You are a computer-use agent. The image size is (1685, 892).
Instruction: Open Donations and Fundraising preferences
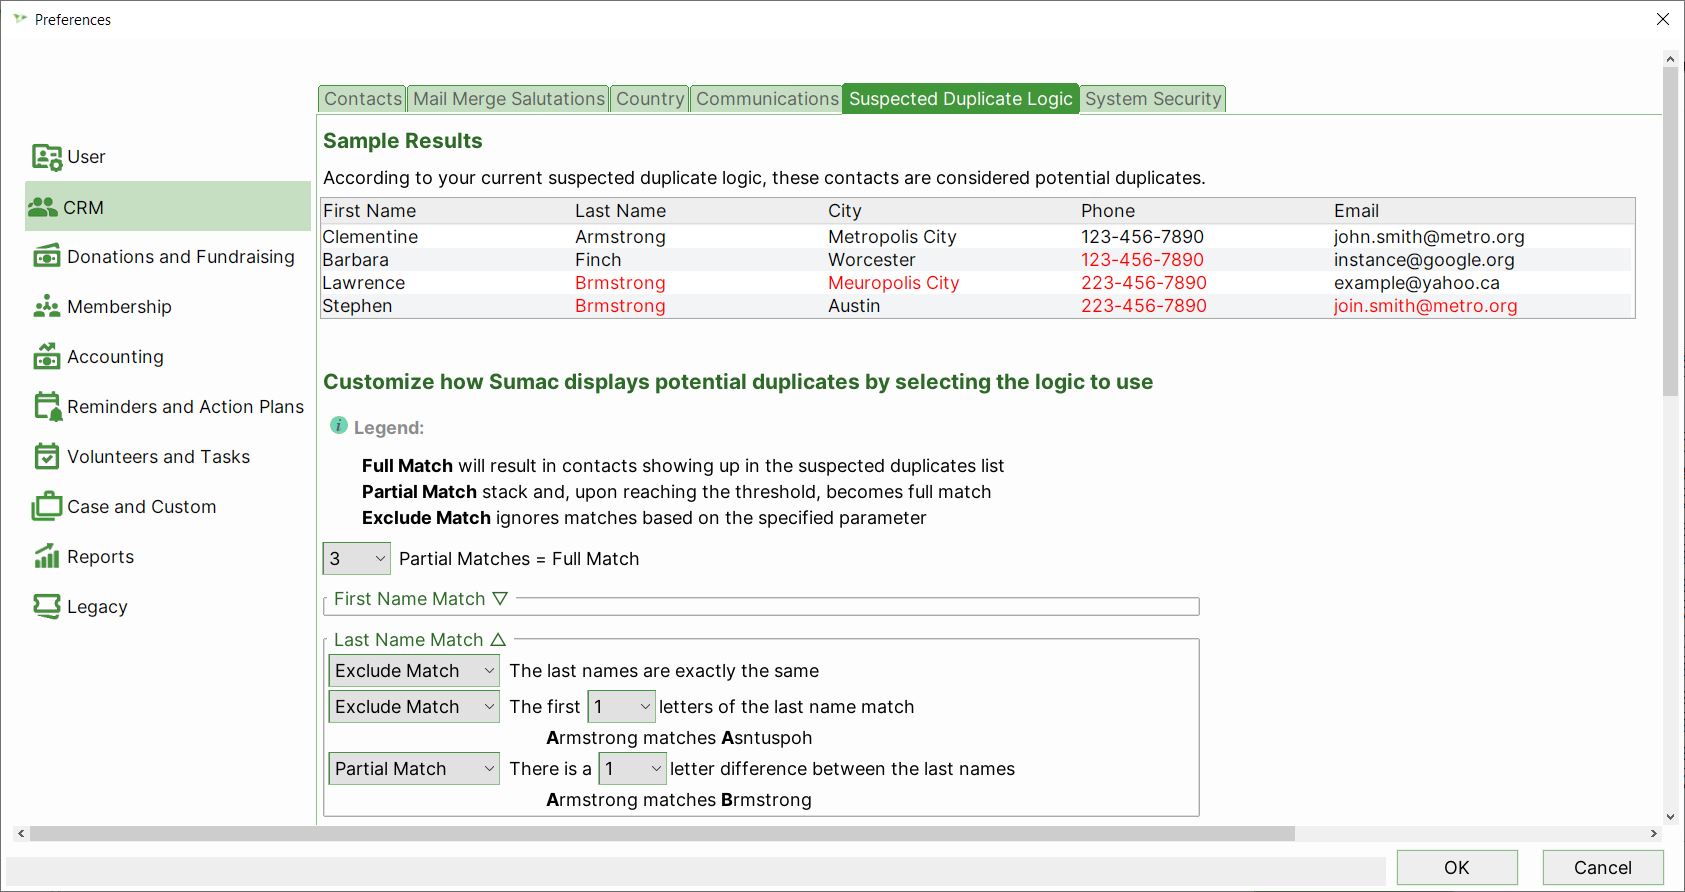(168, 257)
